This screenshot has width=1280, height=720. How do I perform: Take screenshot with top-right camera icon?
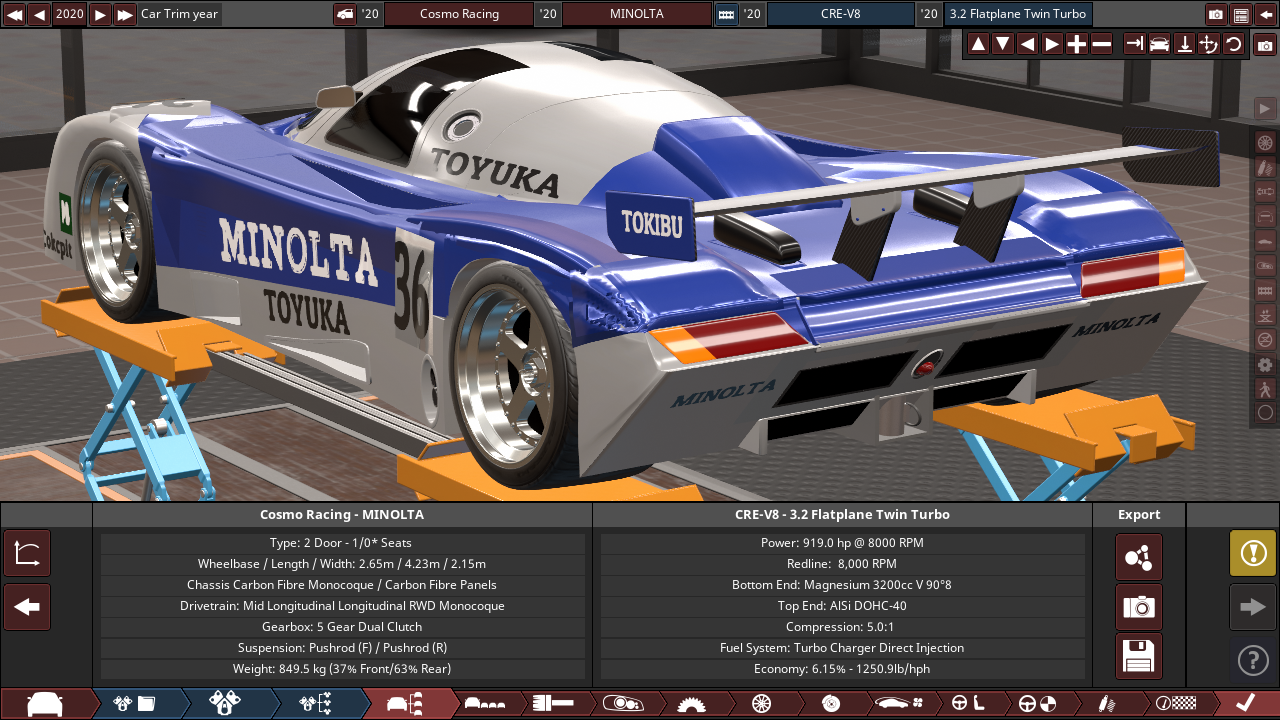coord(1216,14)
